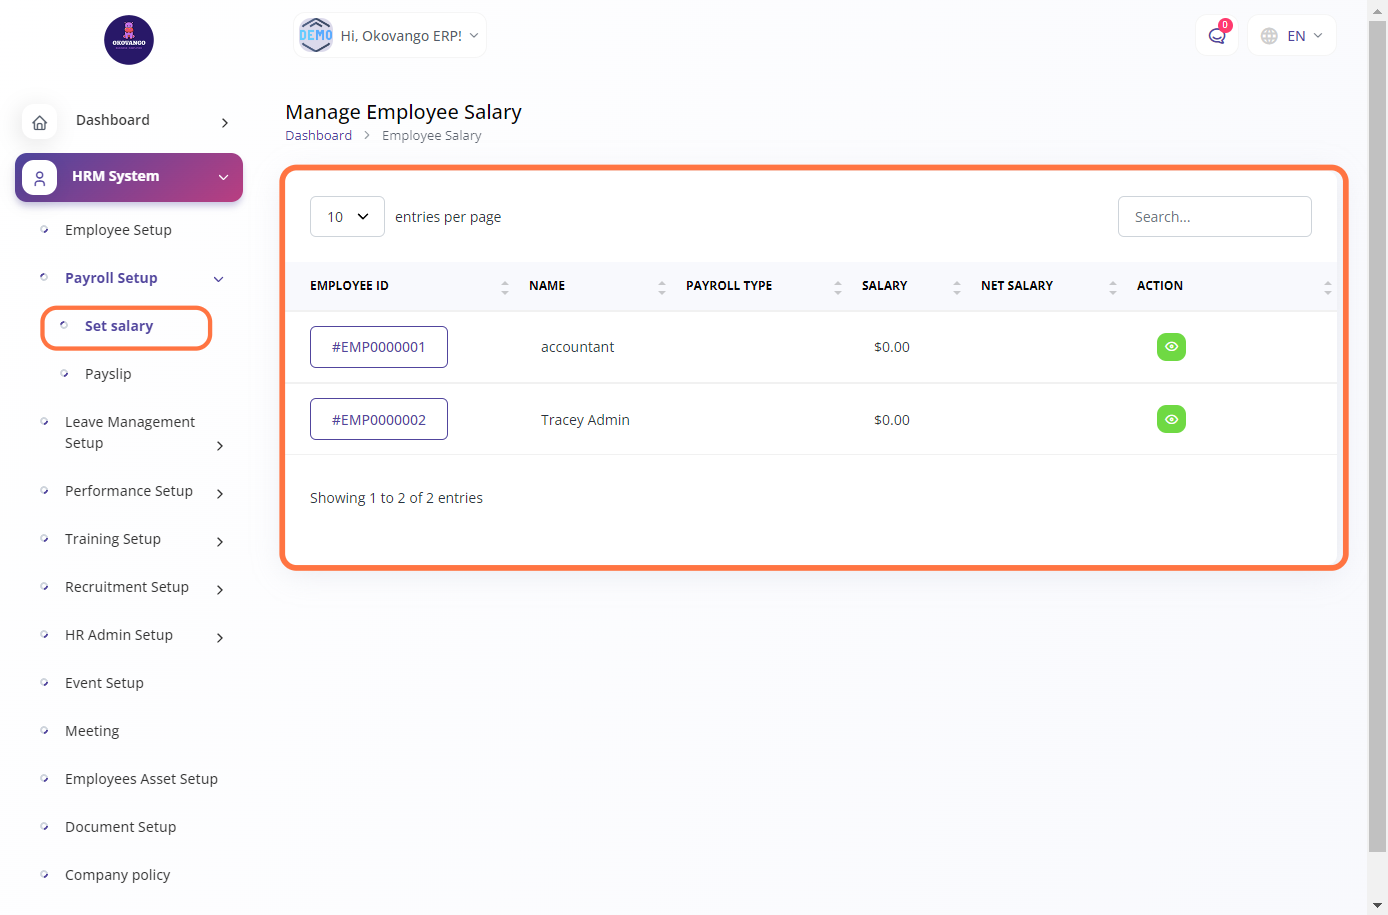This screenshot has width=1388, height=915.
Task: Click the Search input field
Action: click(x=1214, y=217)
